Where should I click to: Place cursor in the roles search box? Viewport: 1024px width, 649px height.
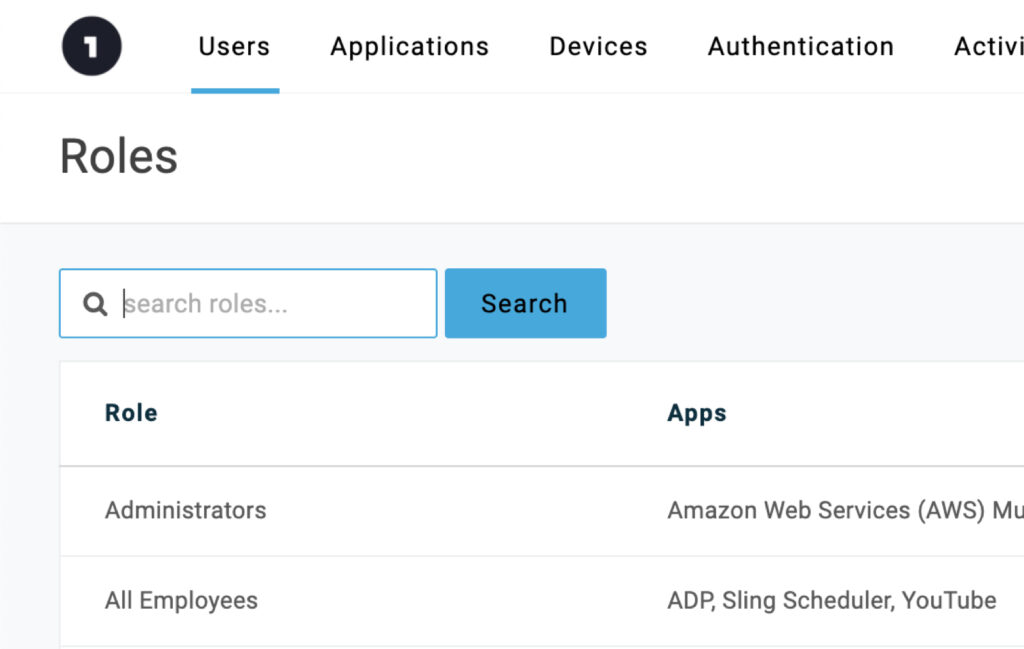pyautogui.click(x=250, y=303)
